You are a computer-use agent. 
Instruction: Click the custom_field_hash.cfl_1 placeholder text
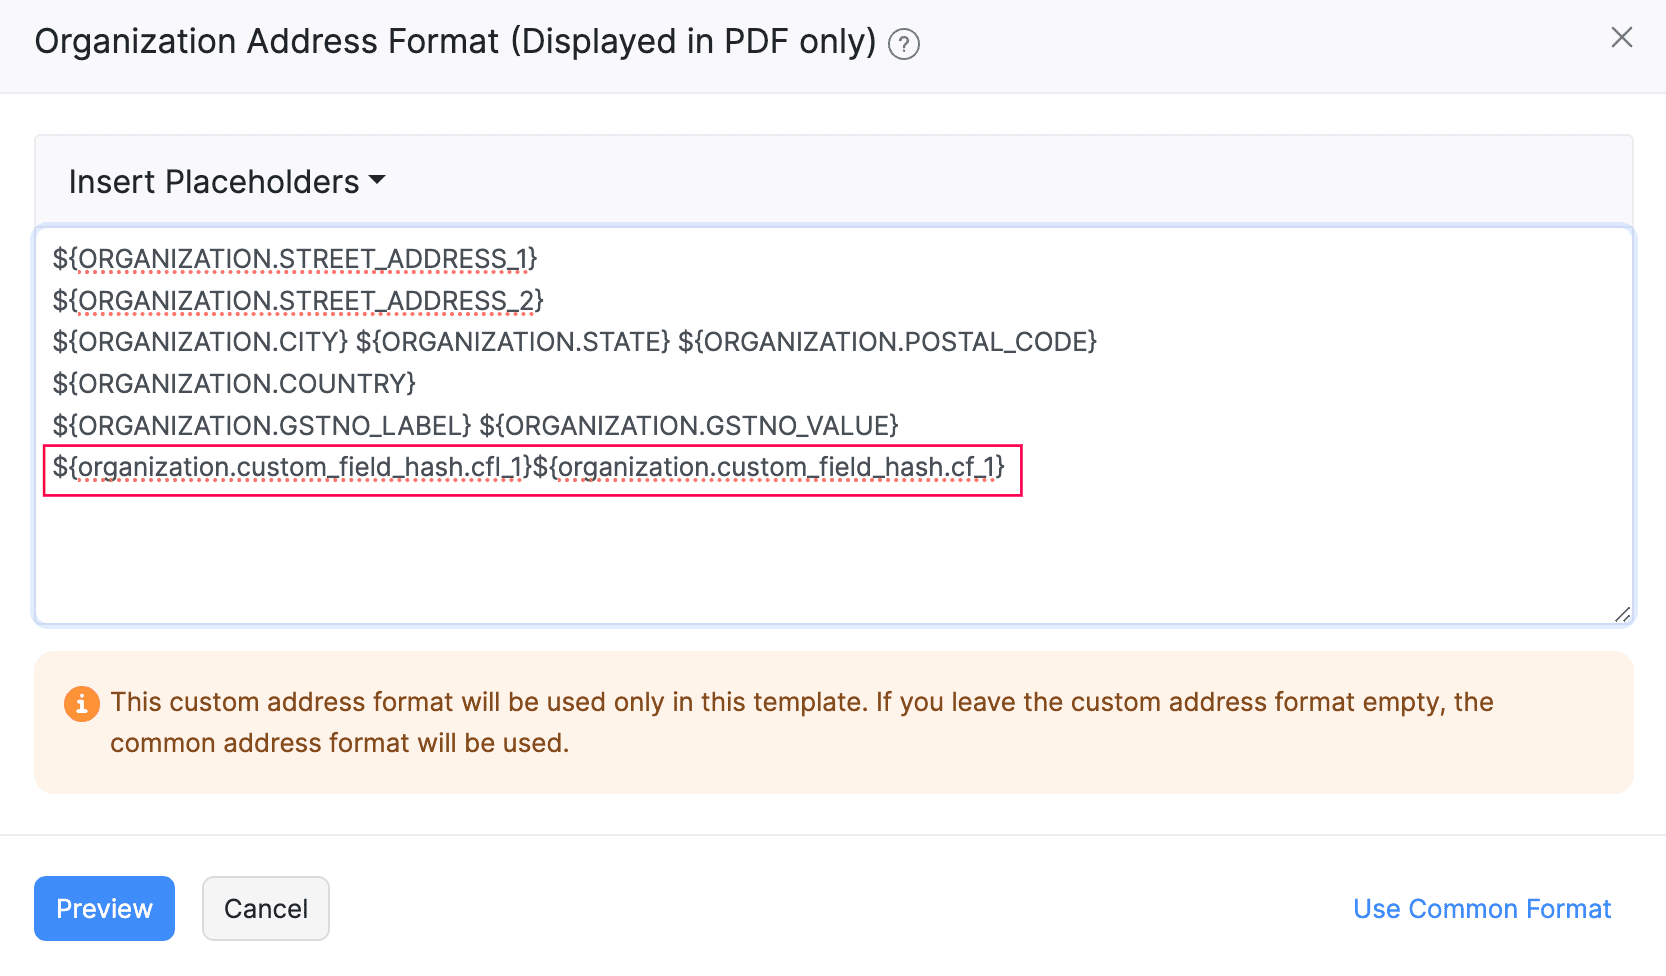[292, 468]
